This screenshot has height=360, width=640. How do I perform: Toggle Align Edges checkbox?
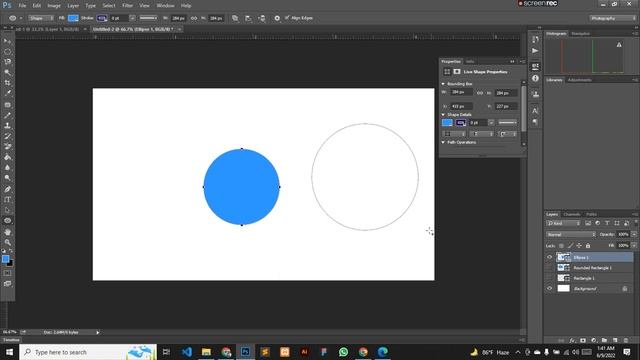[x=287, y=18]
